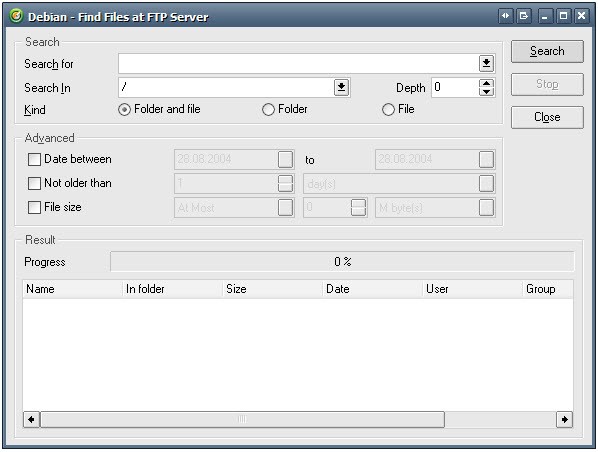The image size is (598, 452).
Task: Expand the Search In path dropdown
Action: 341,88
